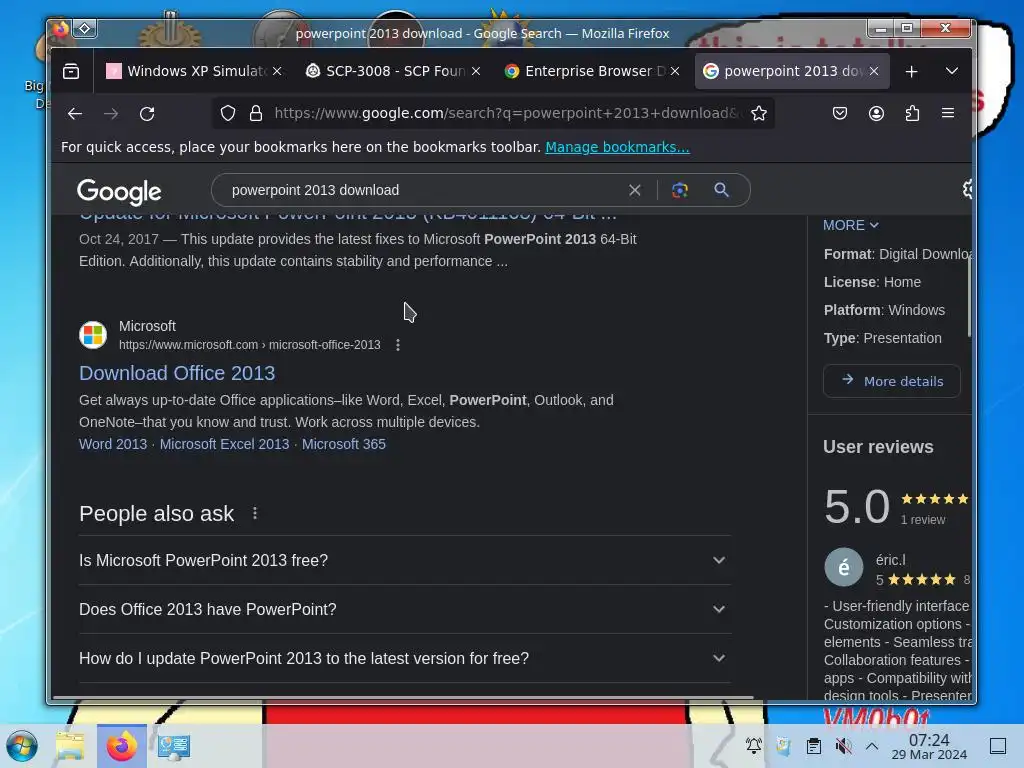Viewport: 1024px width, 768px height.
Task: Show site security padlock info
Action: (256, 114)
